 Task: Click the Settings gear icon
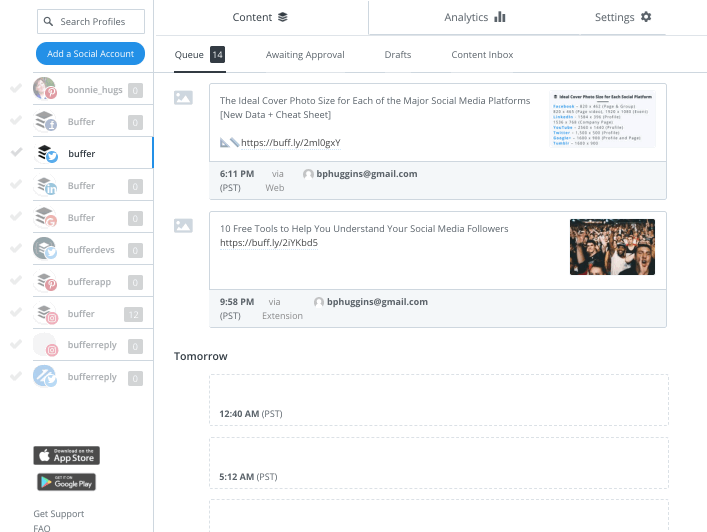[x=646, y=17]
